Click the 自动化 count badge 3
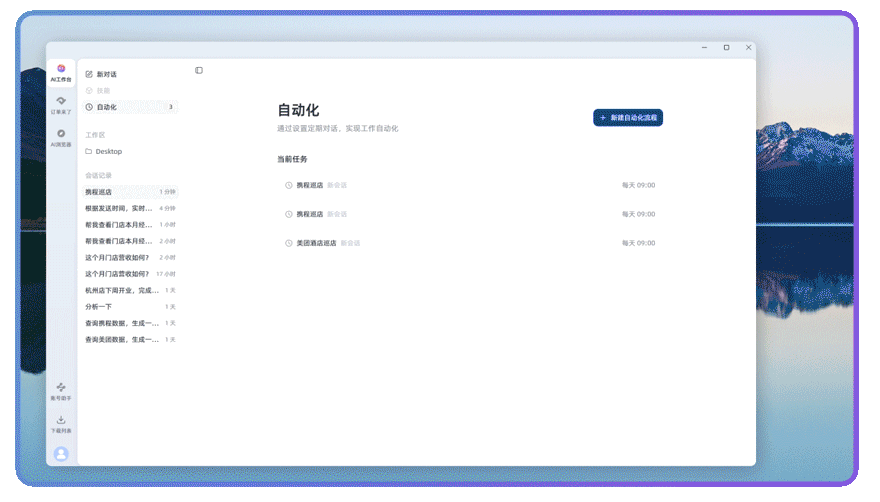The image size is (880, 502). [x=171, y=107]
